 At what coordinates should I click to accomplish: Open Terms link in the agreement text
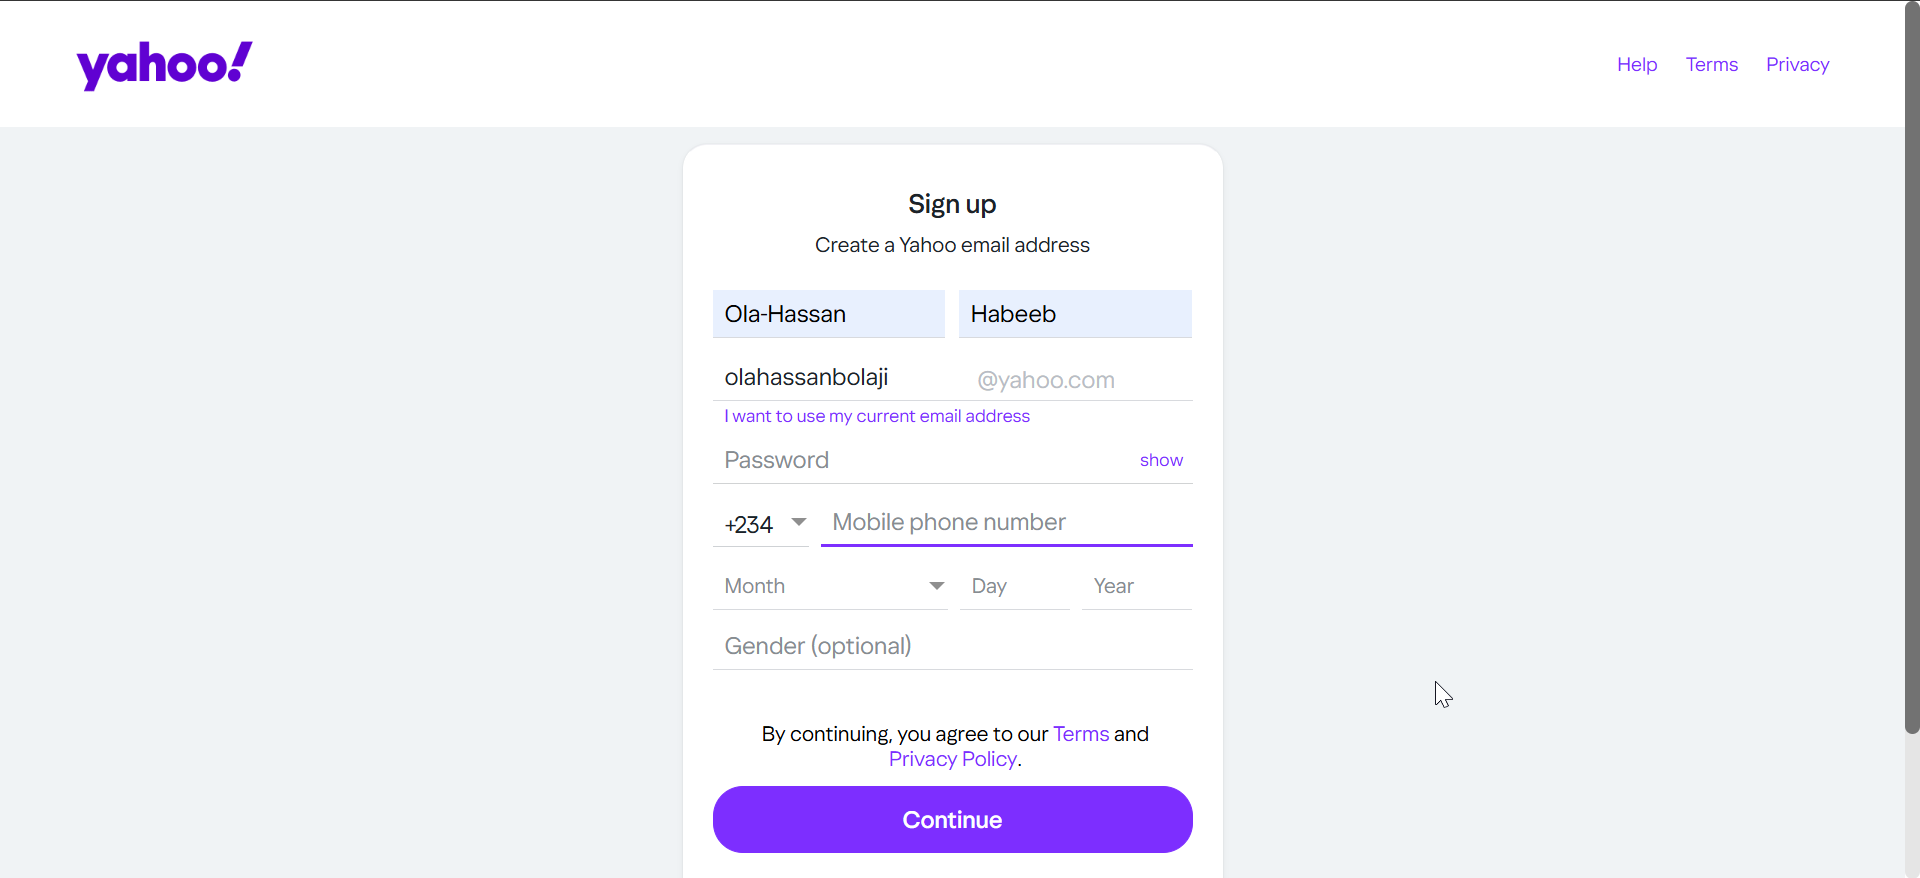tap(1081, 734)
